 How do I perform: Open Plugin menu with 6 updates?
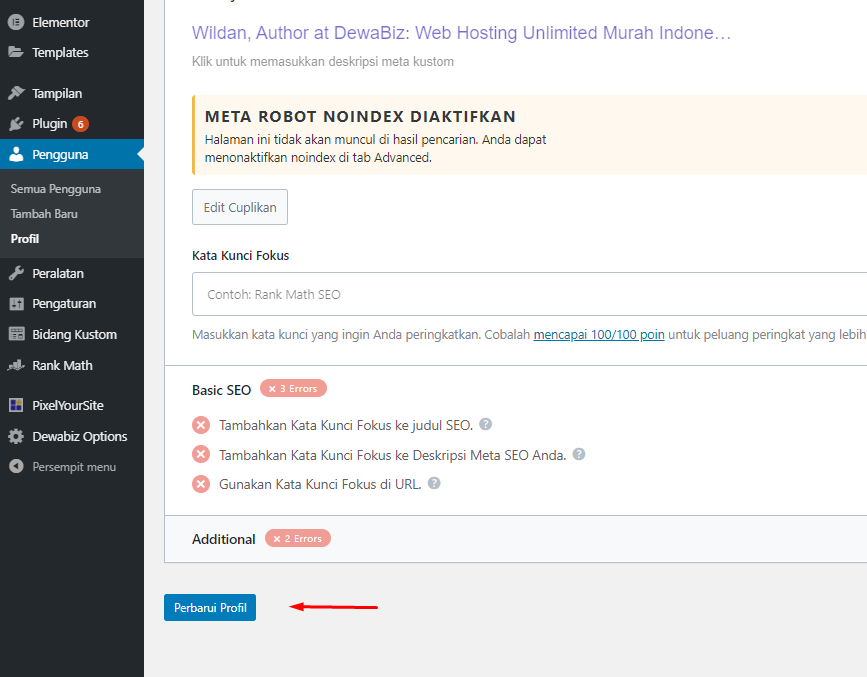coord(50,124)
